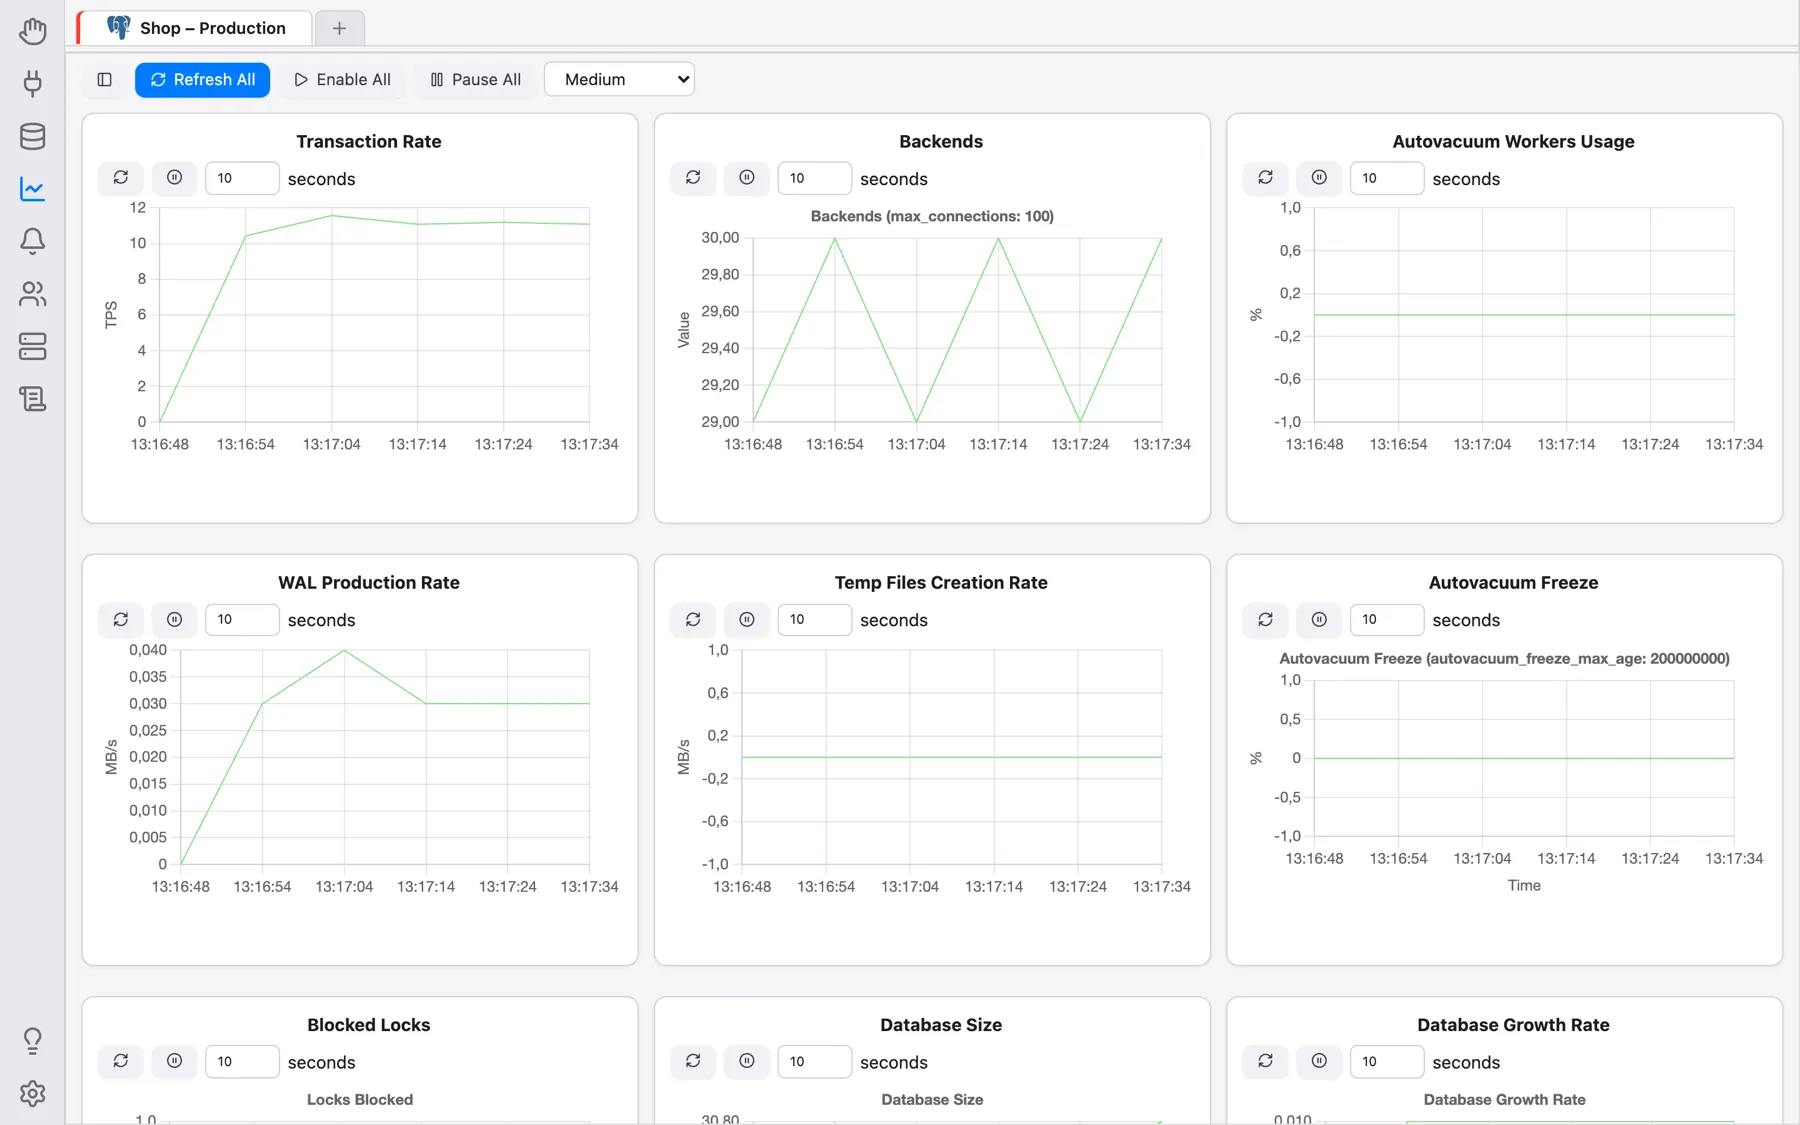
Task: Refresh the Database Growth Rate chart
Action: (1265, 1061)
